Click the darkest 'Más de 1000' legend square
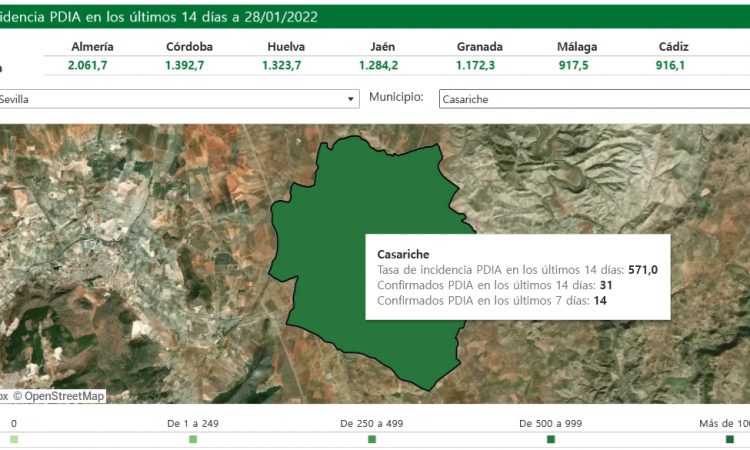 point(729,439)
